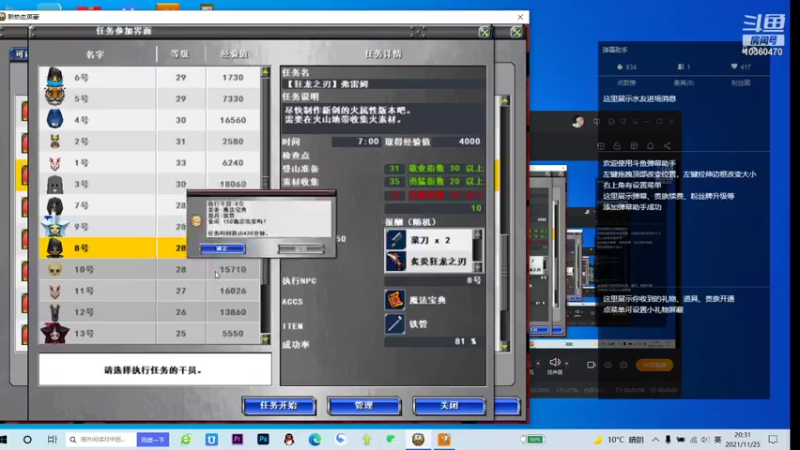Click the 关闭 button

tap(449, 406)
